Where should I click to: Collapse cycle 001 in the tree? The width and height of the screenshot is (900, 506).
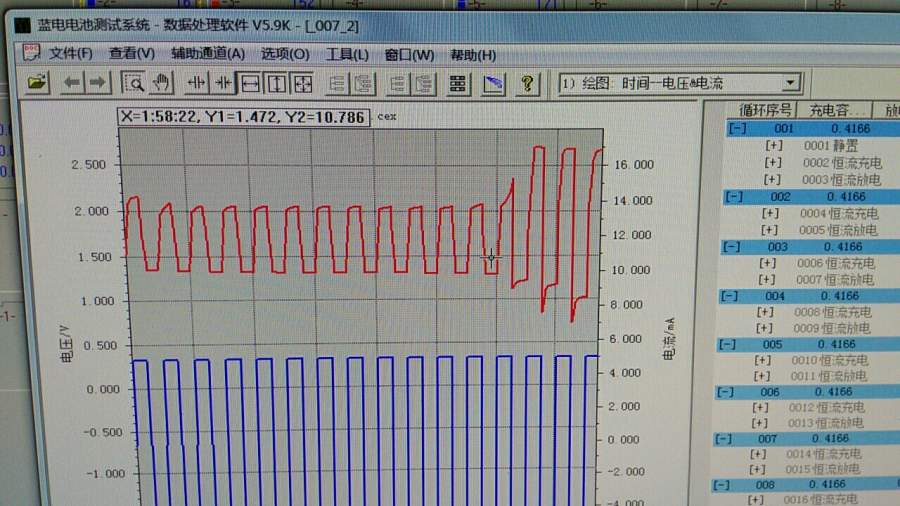(x=737, y=129)
